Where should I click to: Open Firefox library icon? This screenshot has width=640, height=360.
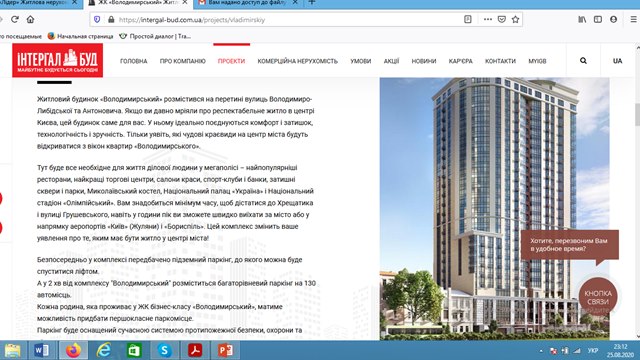coord(582,19)
